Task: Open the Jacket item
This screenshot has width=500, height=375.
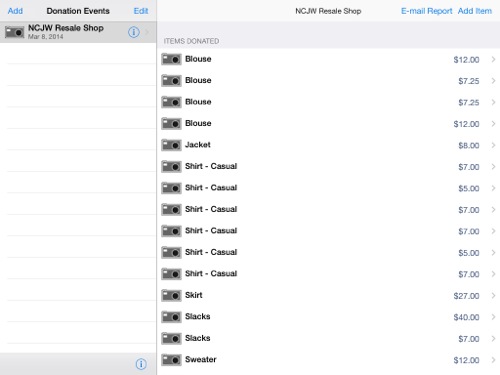Action: (328, 145)
